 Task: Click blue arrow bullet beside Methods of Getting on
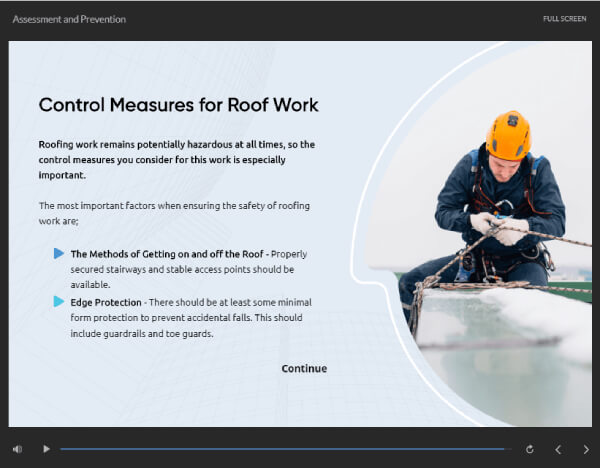59,253
